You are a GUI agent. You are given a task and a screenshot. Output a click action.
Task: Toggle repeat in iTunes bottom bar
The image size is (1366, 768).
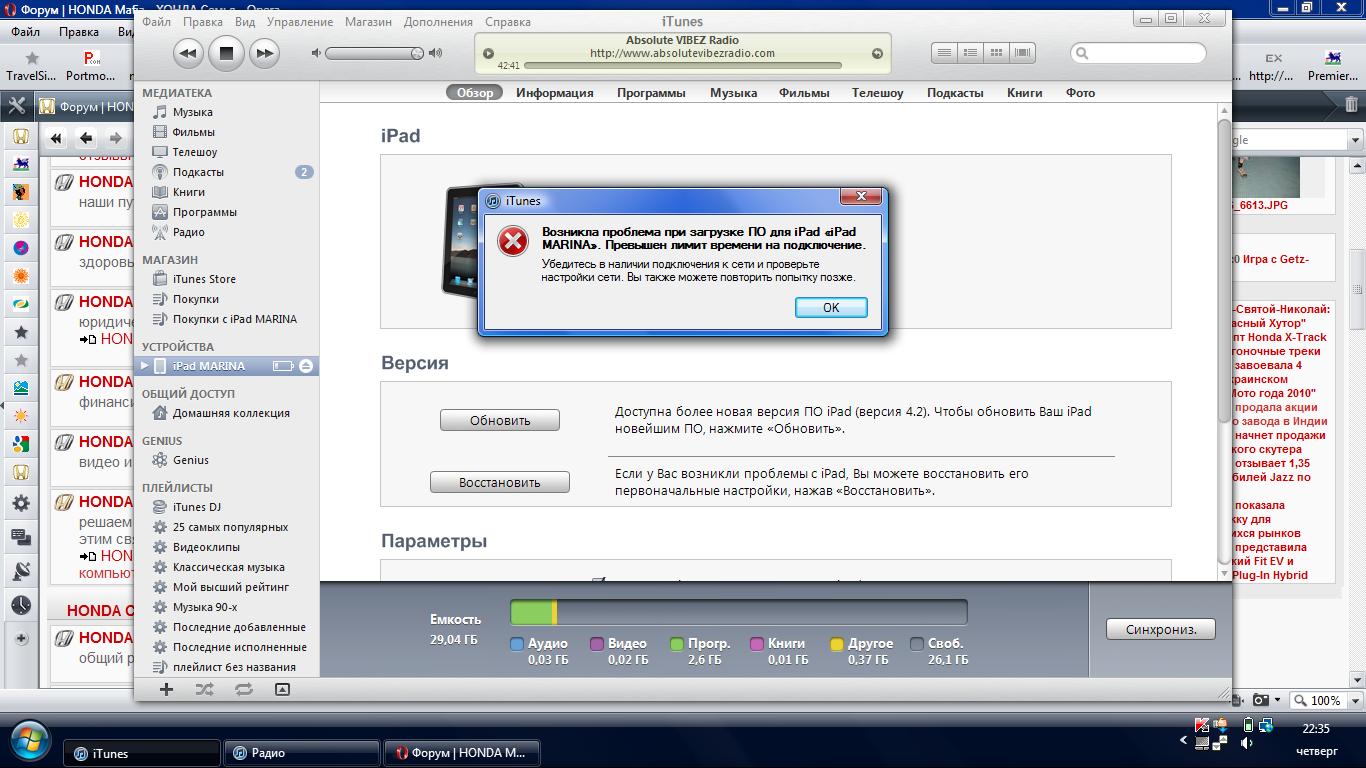(244, 689)
